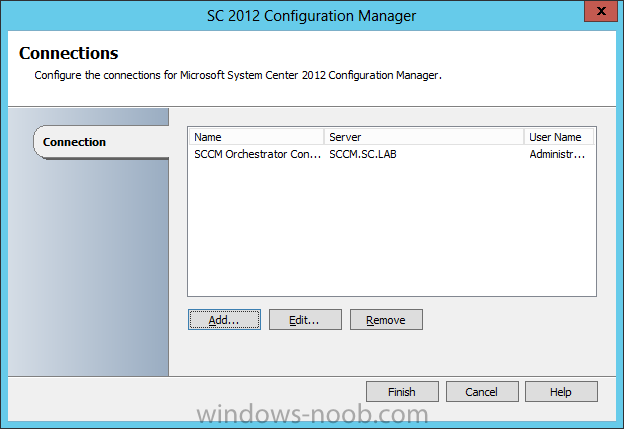Click the SCCM.SC.LAB server cell
This screenshot has width=624, height=429.
click(x=363, y=154)
